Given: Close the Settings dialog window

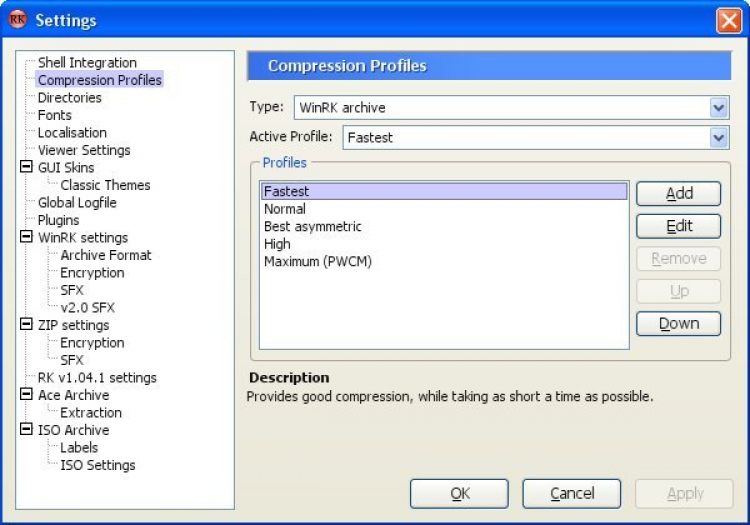Looking at the screenshot, I should 728,21.
